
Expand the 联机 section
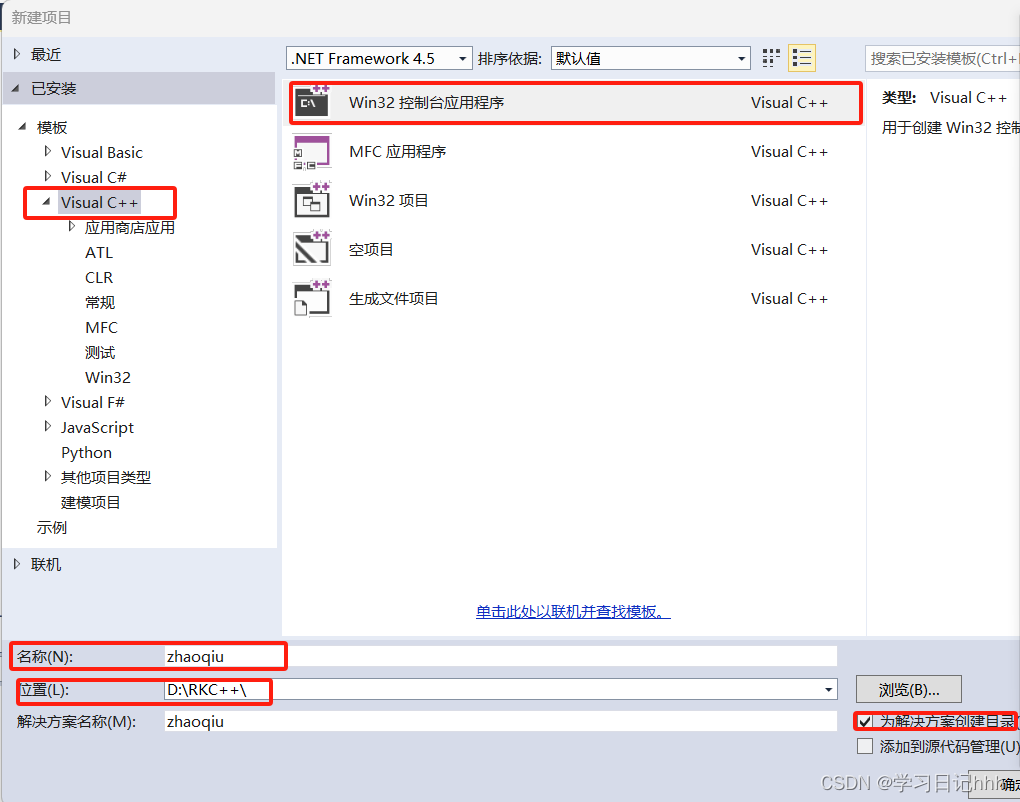17,564
